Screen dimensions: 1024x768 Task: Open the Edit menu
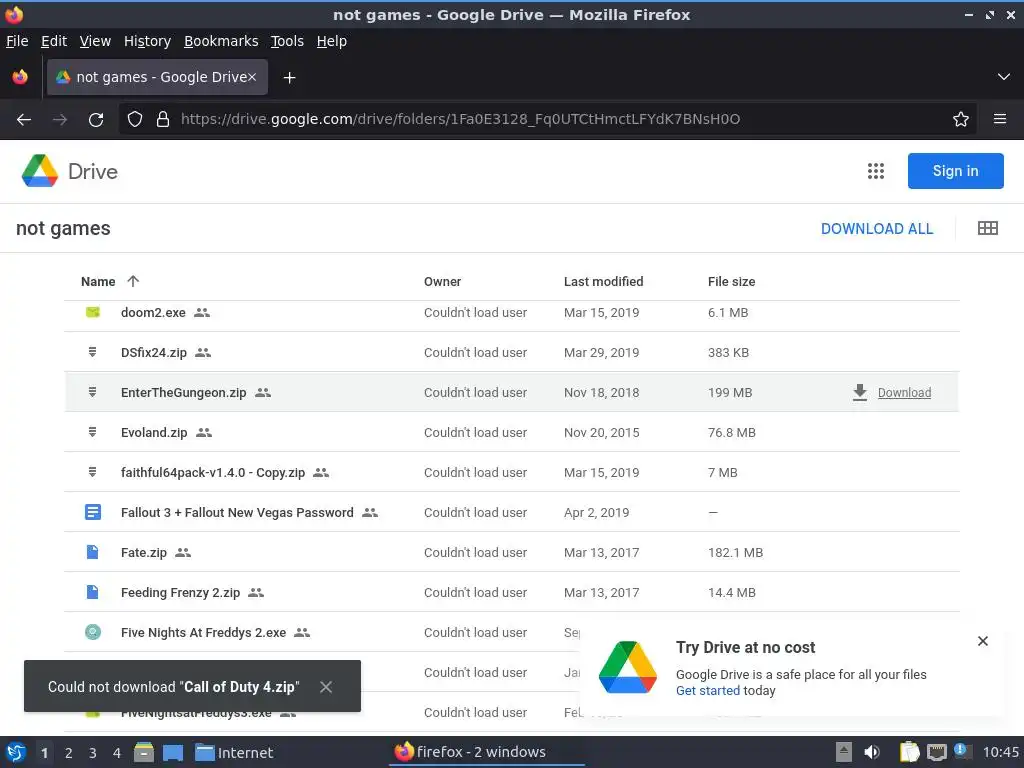coord(54,41)
